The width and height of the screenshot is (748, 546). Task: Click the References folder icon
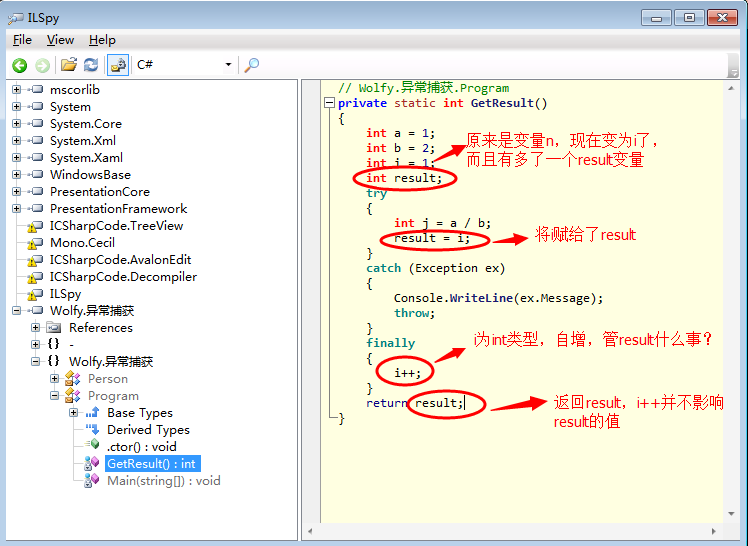point(54,328)
